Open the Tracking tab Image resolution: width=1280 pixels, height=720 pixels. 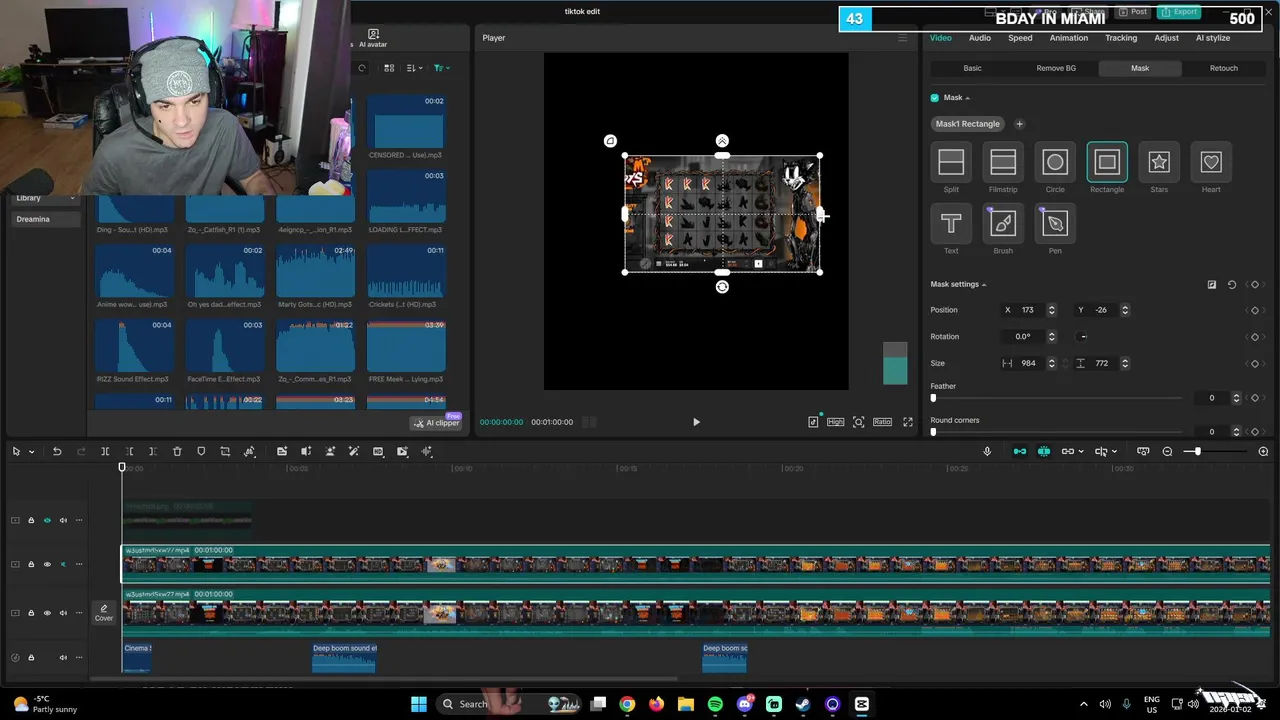click(1121, 38)
